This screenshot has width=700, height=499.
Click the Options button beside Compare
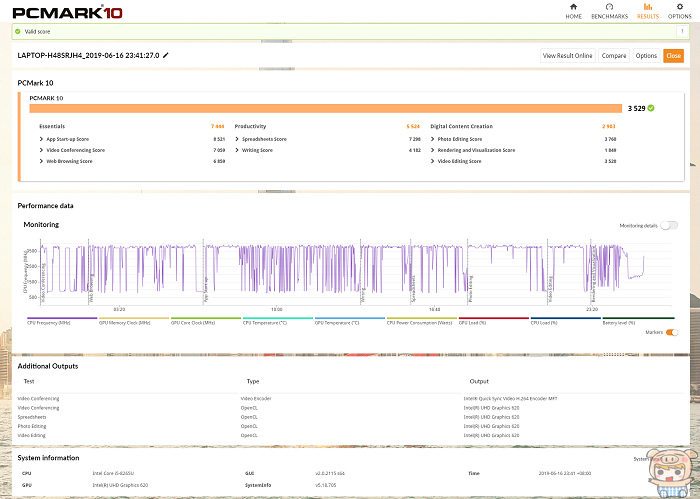click(x=646, y=56)
